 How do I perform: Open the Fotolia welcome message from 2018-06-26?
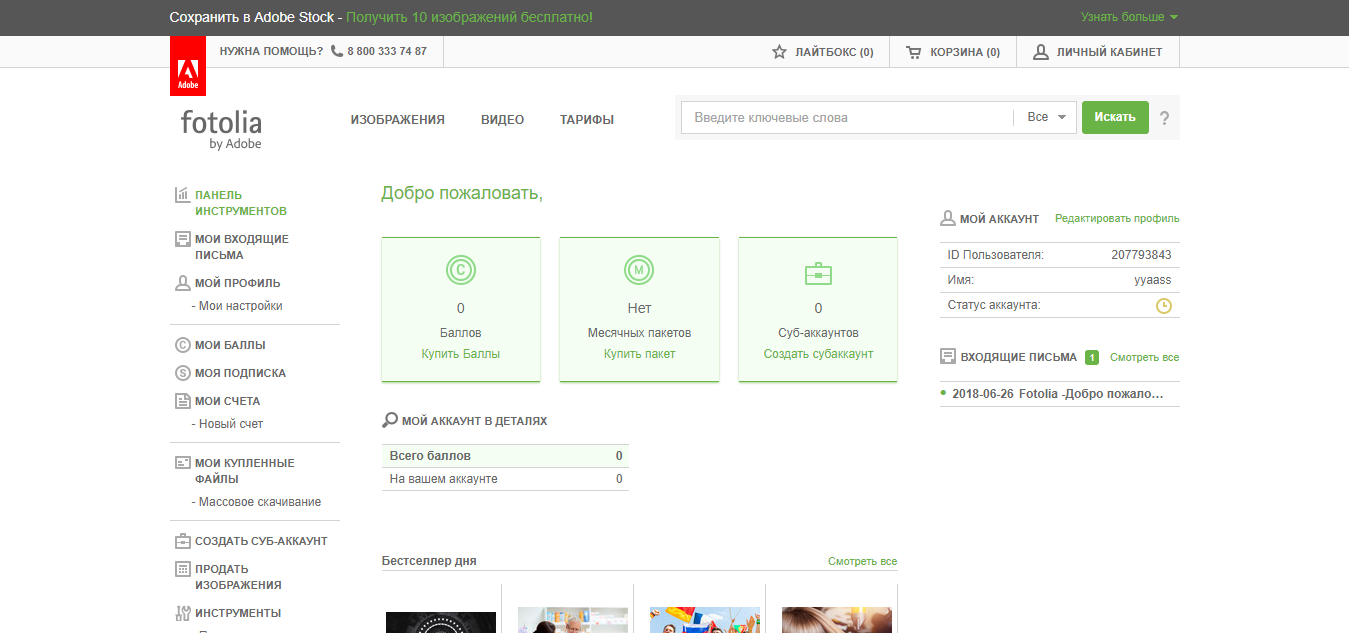pos(1057,394)
